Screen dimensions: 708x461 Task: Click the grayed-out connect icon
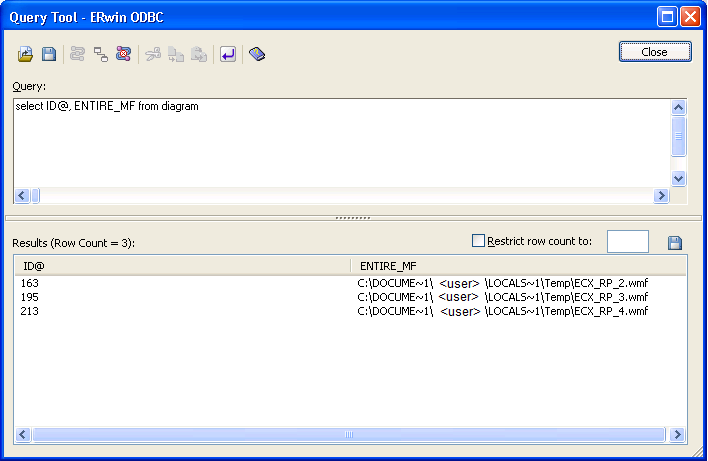(78, 54)
